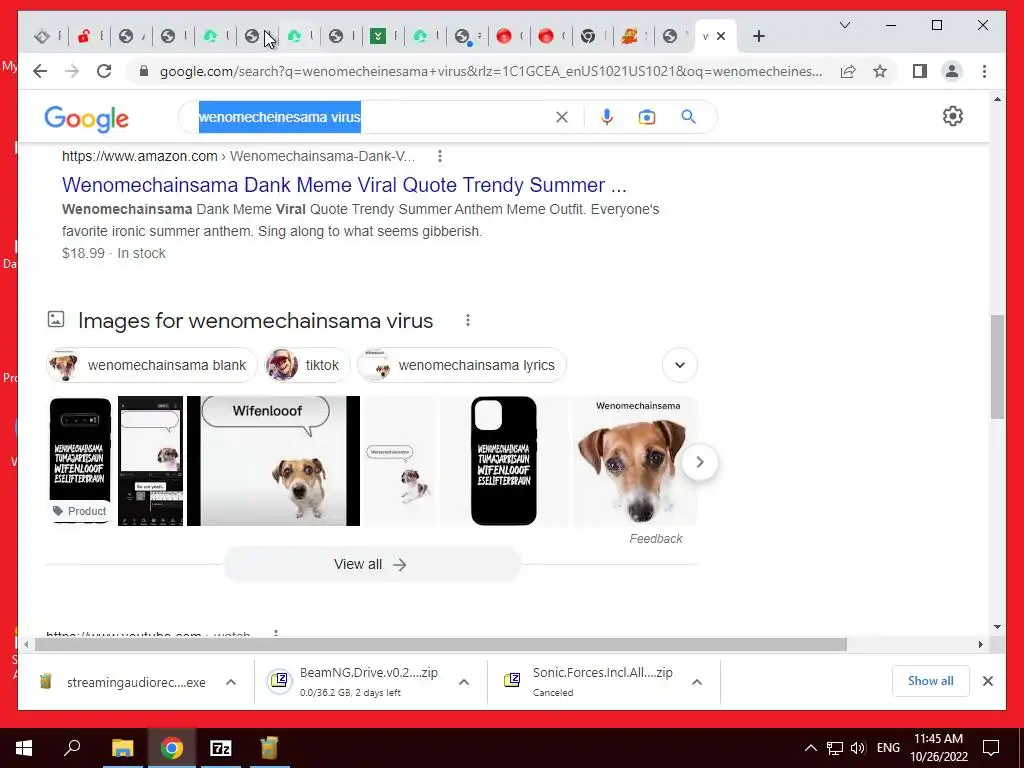Filter images by tiktok chip

[308, 365]
